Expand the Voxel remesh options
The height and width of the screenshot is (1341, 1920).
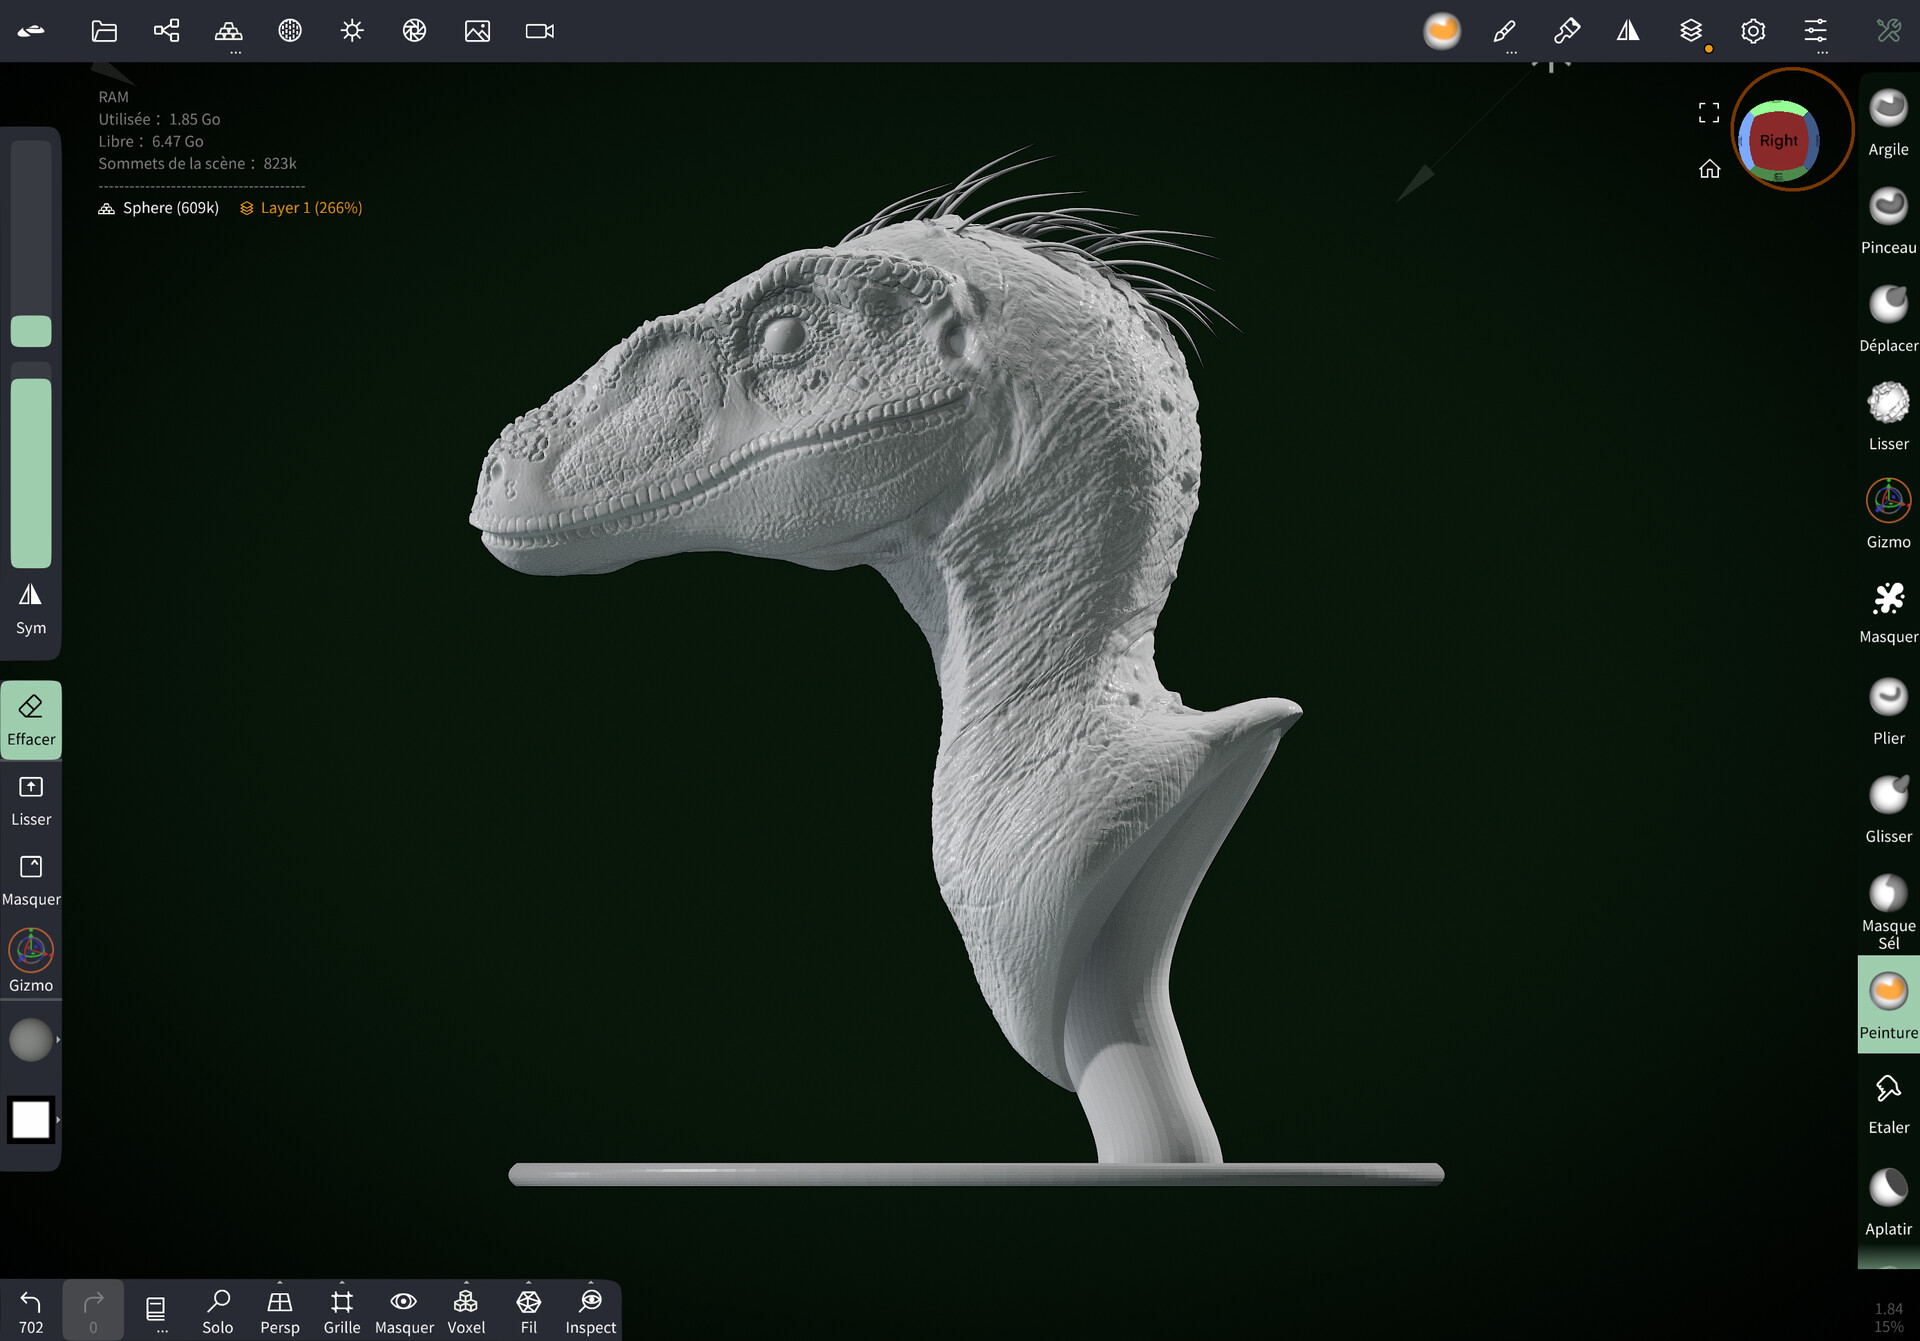coord(466,1283)
